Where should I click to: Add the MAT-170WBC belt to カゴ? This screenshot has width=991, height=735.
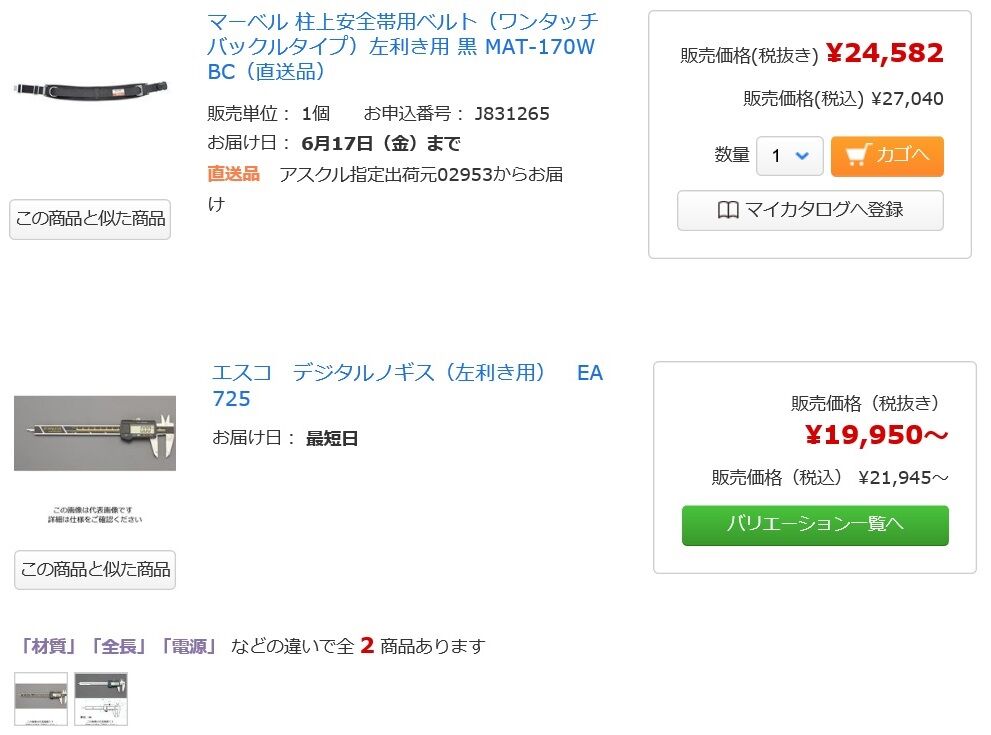click(x=887, y=156)
